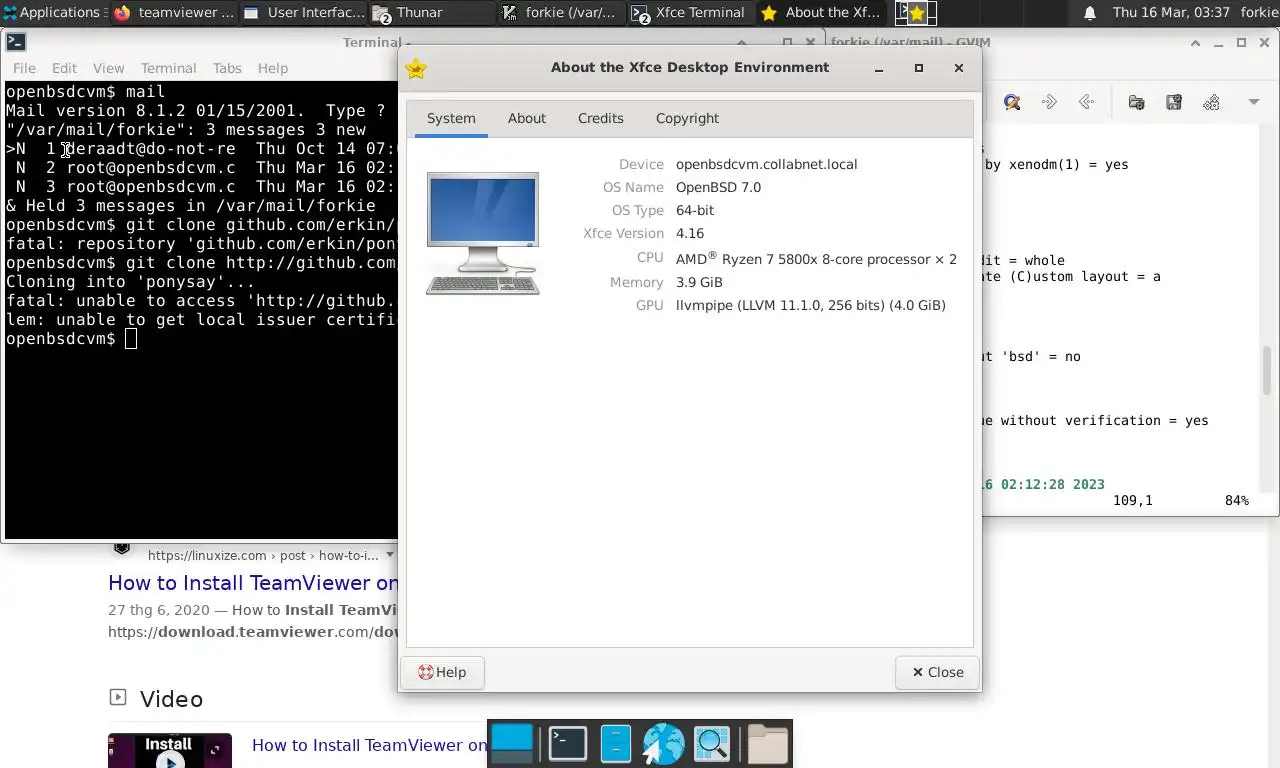This screenshot has width=1280, height=768.
Task: Switch to the Copyright tab
Action: [687, 118]
